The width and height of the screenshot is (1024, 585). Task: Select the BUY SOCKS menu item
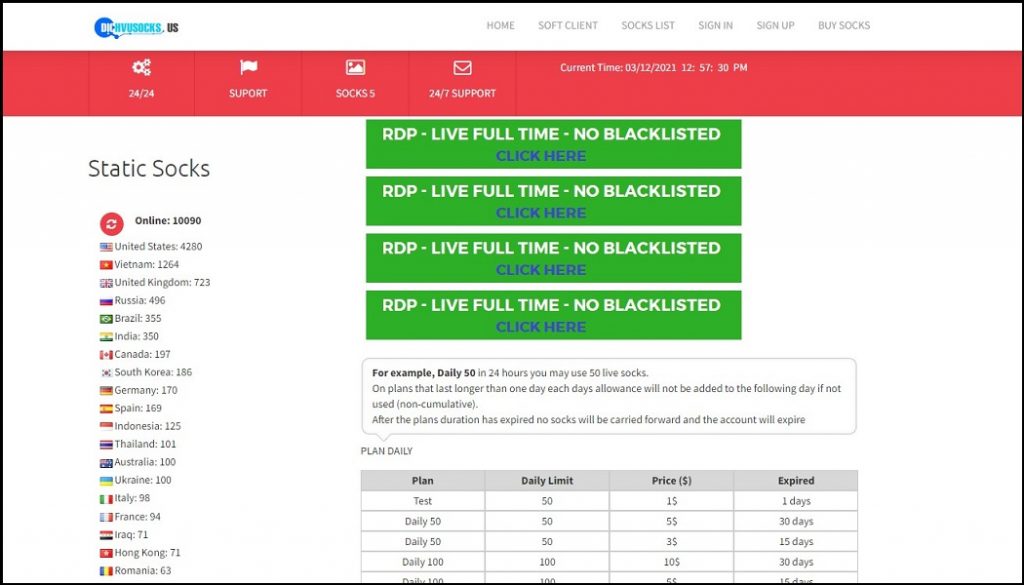tap(843, 25)
